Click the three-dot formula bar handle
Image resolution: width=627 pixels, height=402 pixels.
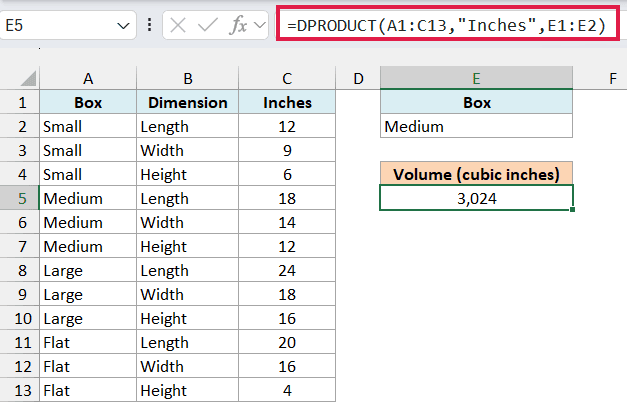tap(150, 25)
